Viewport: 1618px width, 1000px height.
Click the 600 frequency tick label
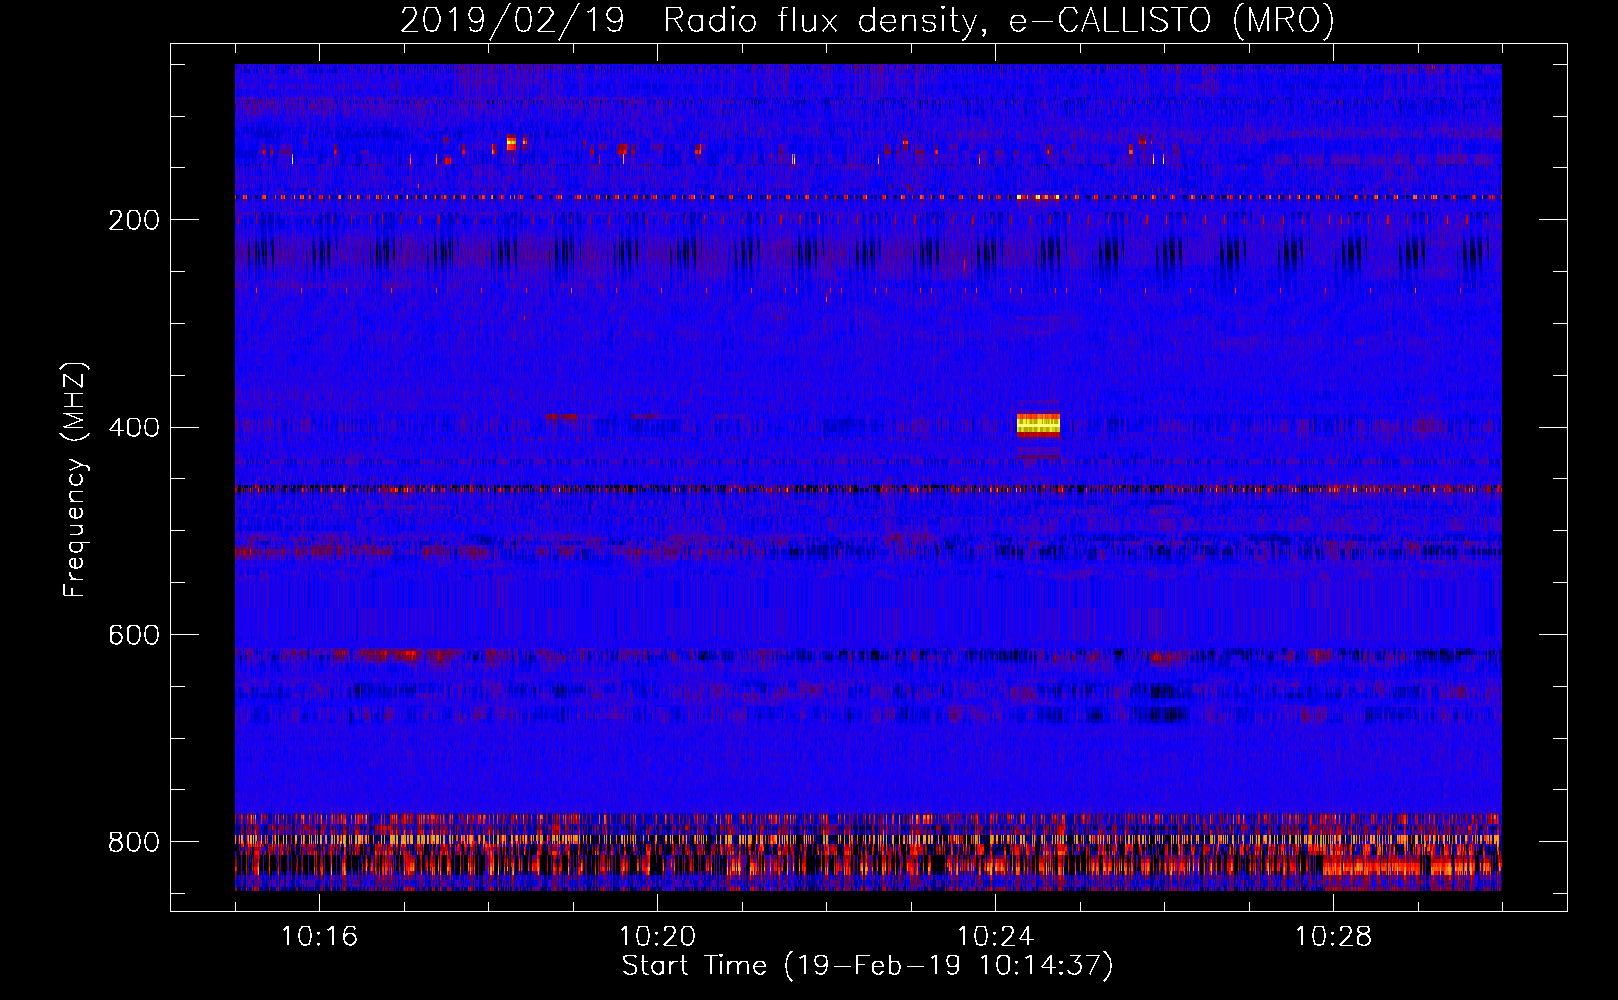[134, 636]
